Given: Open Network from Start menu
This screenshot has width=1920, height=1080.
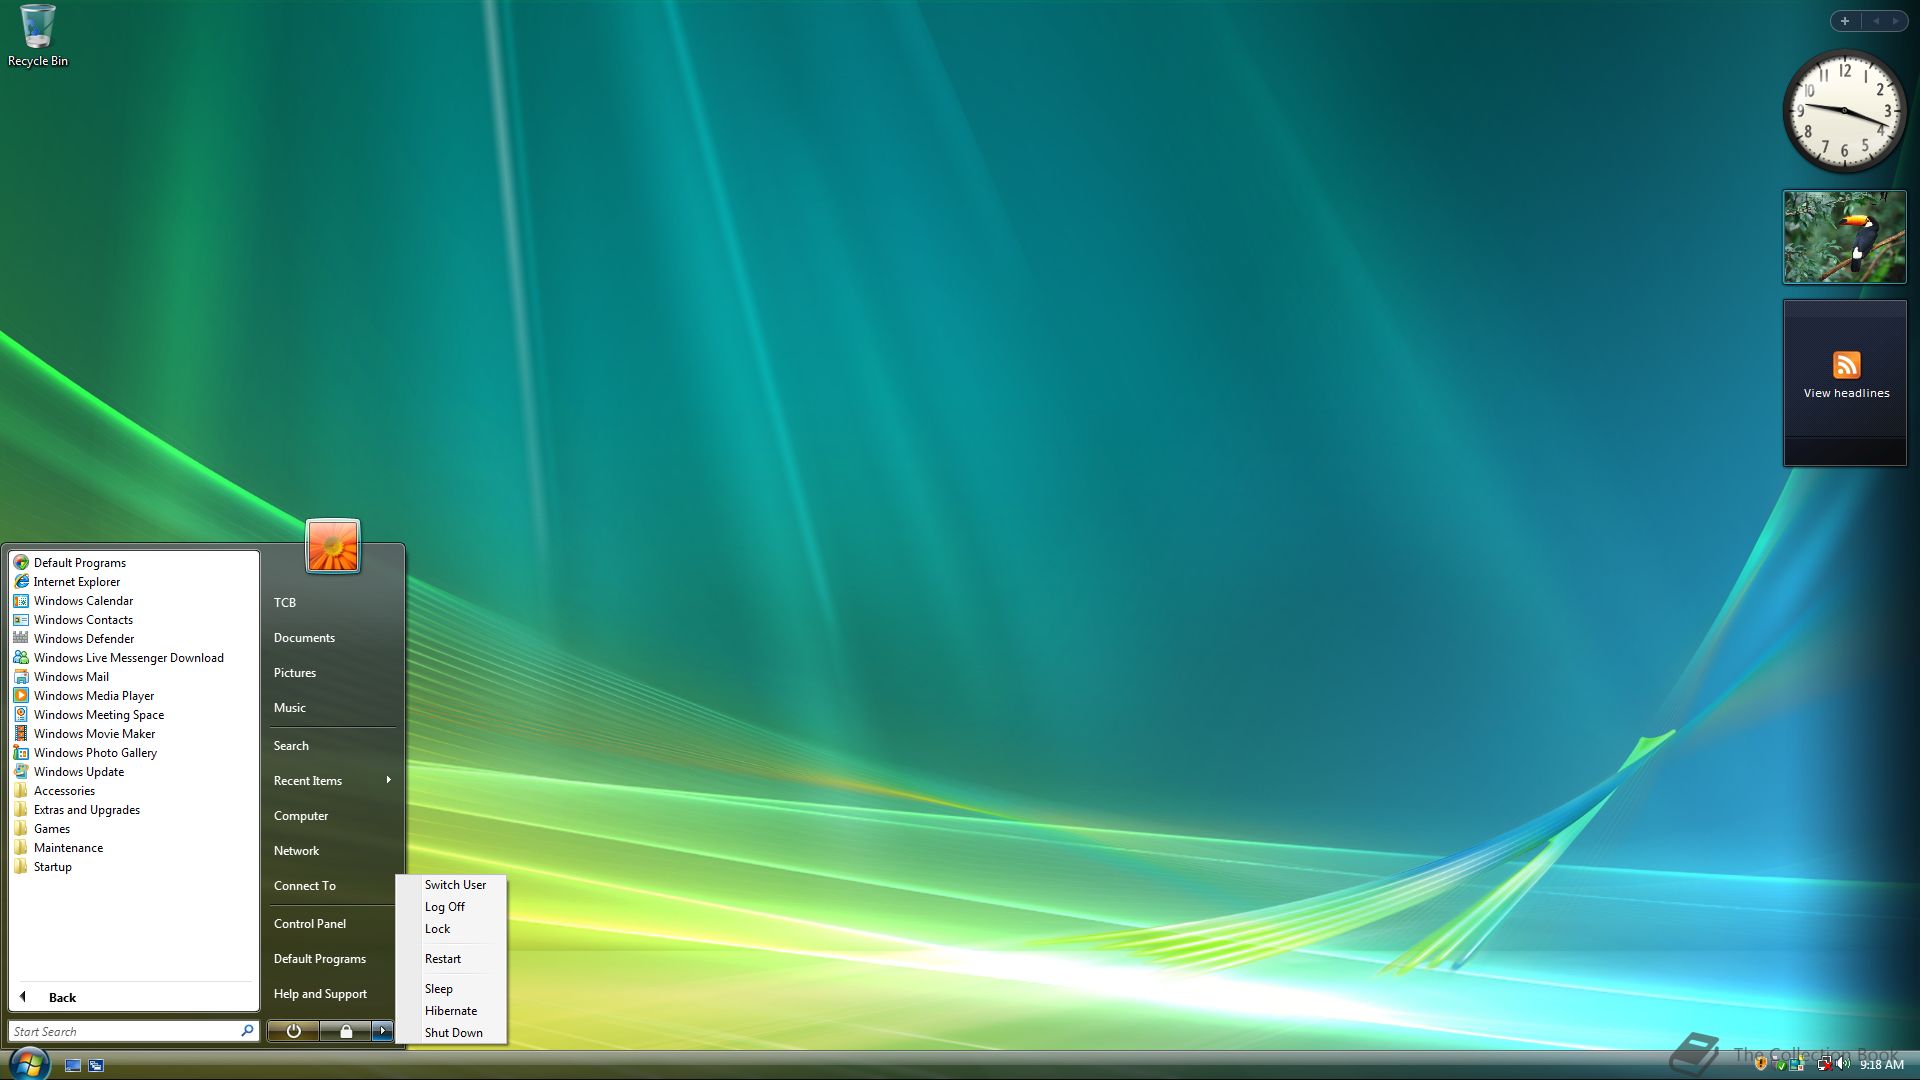Looking at the screenshot, I should click(x=297, y=851).
